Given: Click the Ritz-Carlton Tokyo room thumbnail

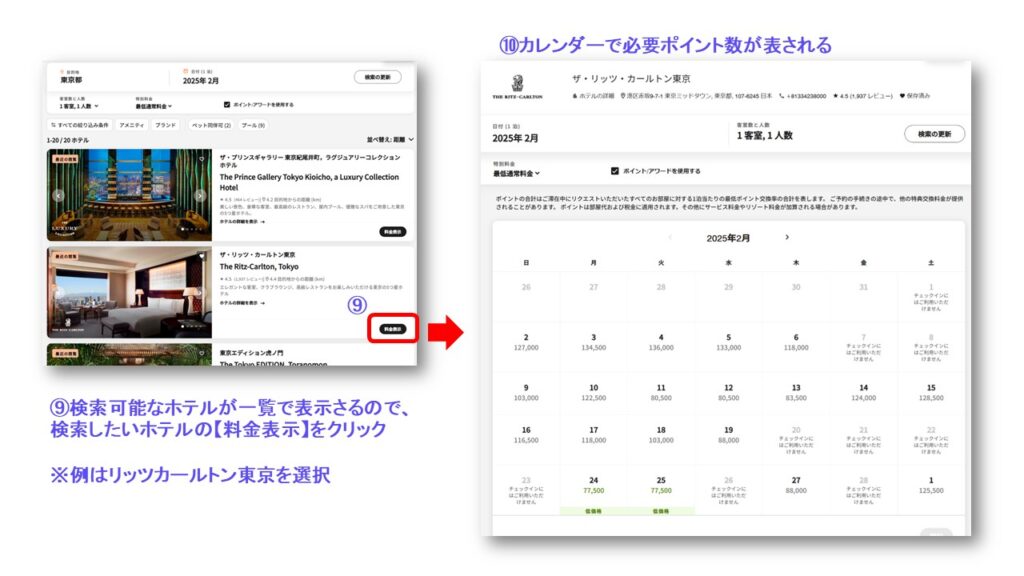Looking at the screenshot, I should pyautogui.click(x=129, y=292).
